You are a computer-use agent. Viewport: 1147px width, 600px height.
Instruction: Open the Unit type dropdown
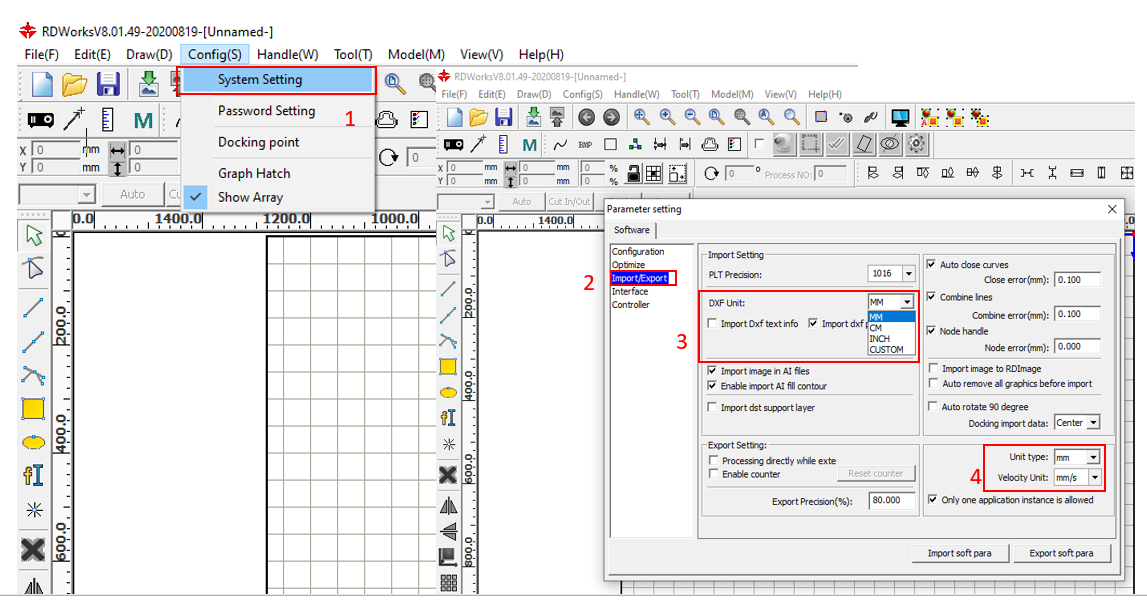[1093, 457]
